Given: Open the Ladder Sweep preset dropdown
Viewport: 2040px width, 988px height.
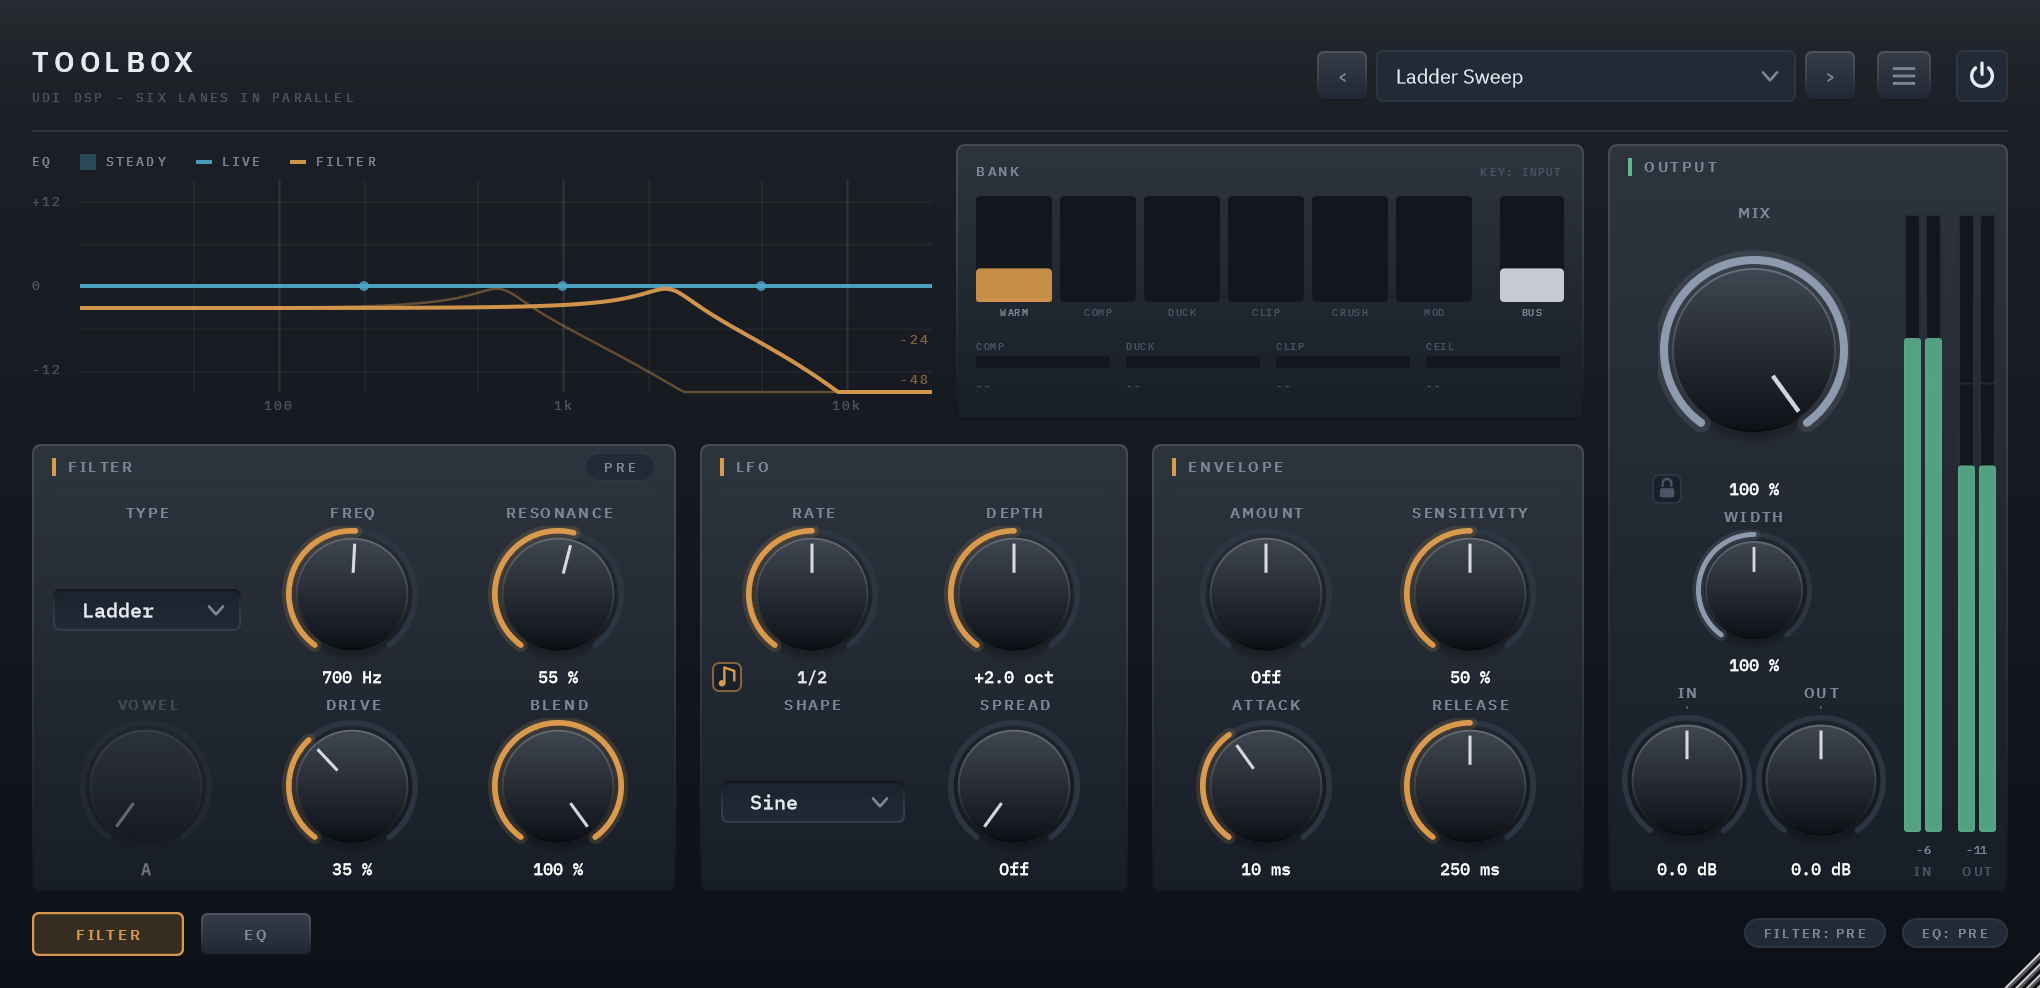Looking at the screenshot, I should (1585, 76).
